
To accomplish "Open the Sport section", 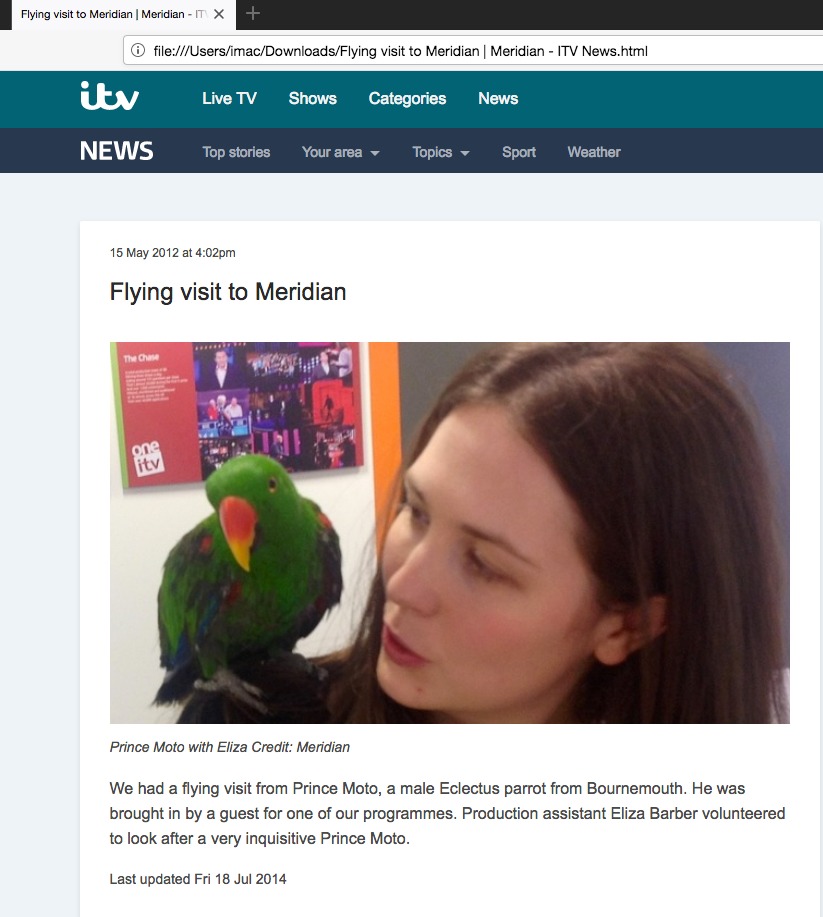I will [x=519, y=152].
